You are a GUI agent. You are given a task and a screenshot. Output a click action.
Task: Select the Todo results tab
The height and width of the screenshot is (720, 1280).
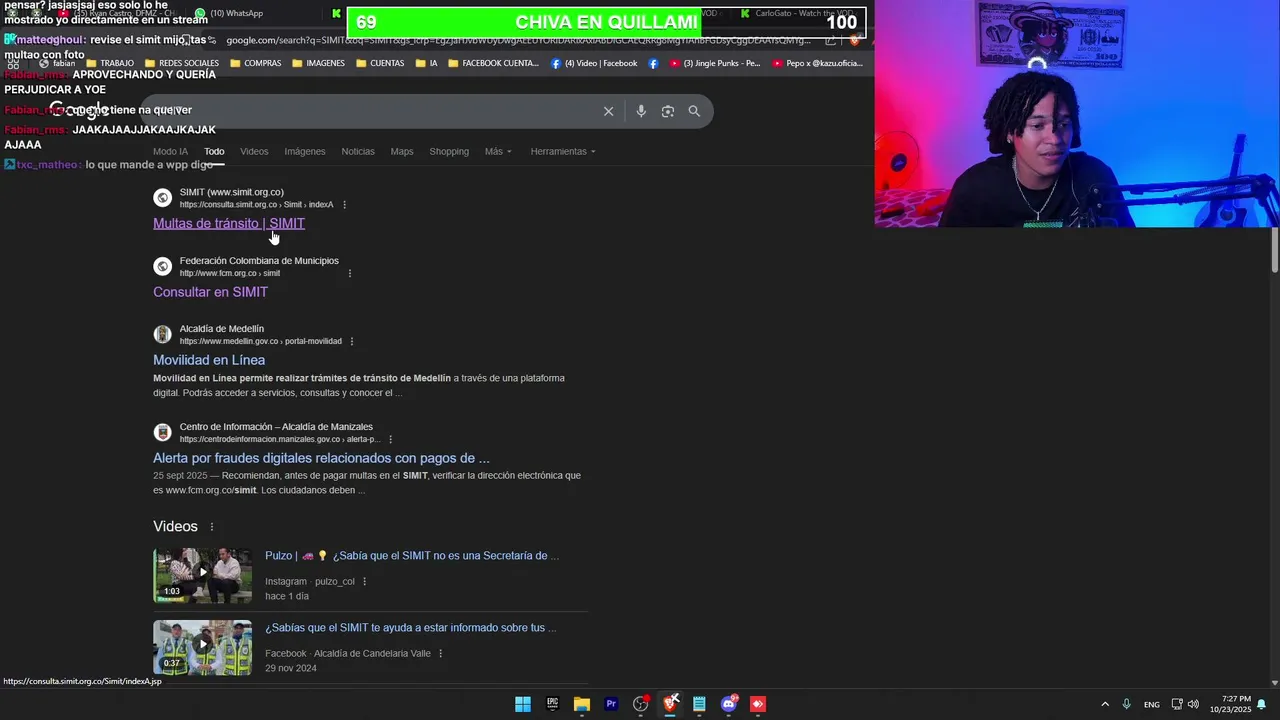(x=214, y=152)
